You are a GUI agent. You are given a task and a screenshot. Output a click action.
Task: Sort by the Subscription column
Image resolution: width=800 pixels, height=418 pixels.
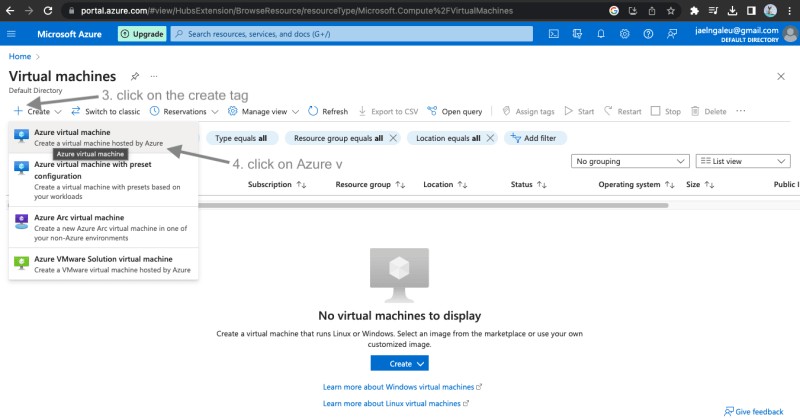coord(277,184)
